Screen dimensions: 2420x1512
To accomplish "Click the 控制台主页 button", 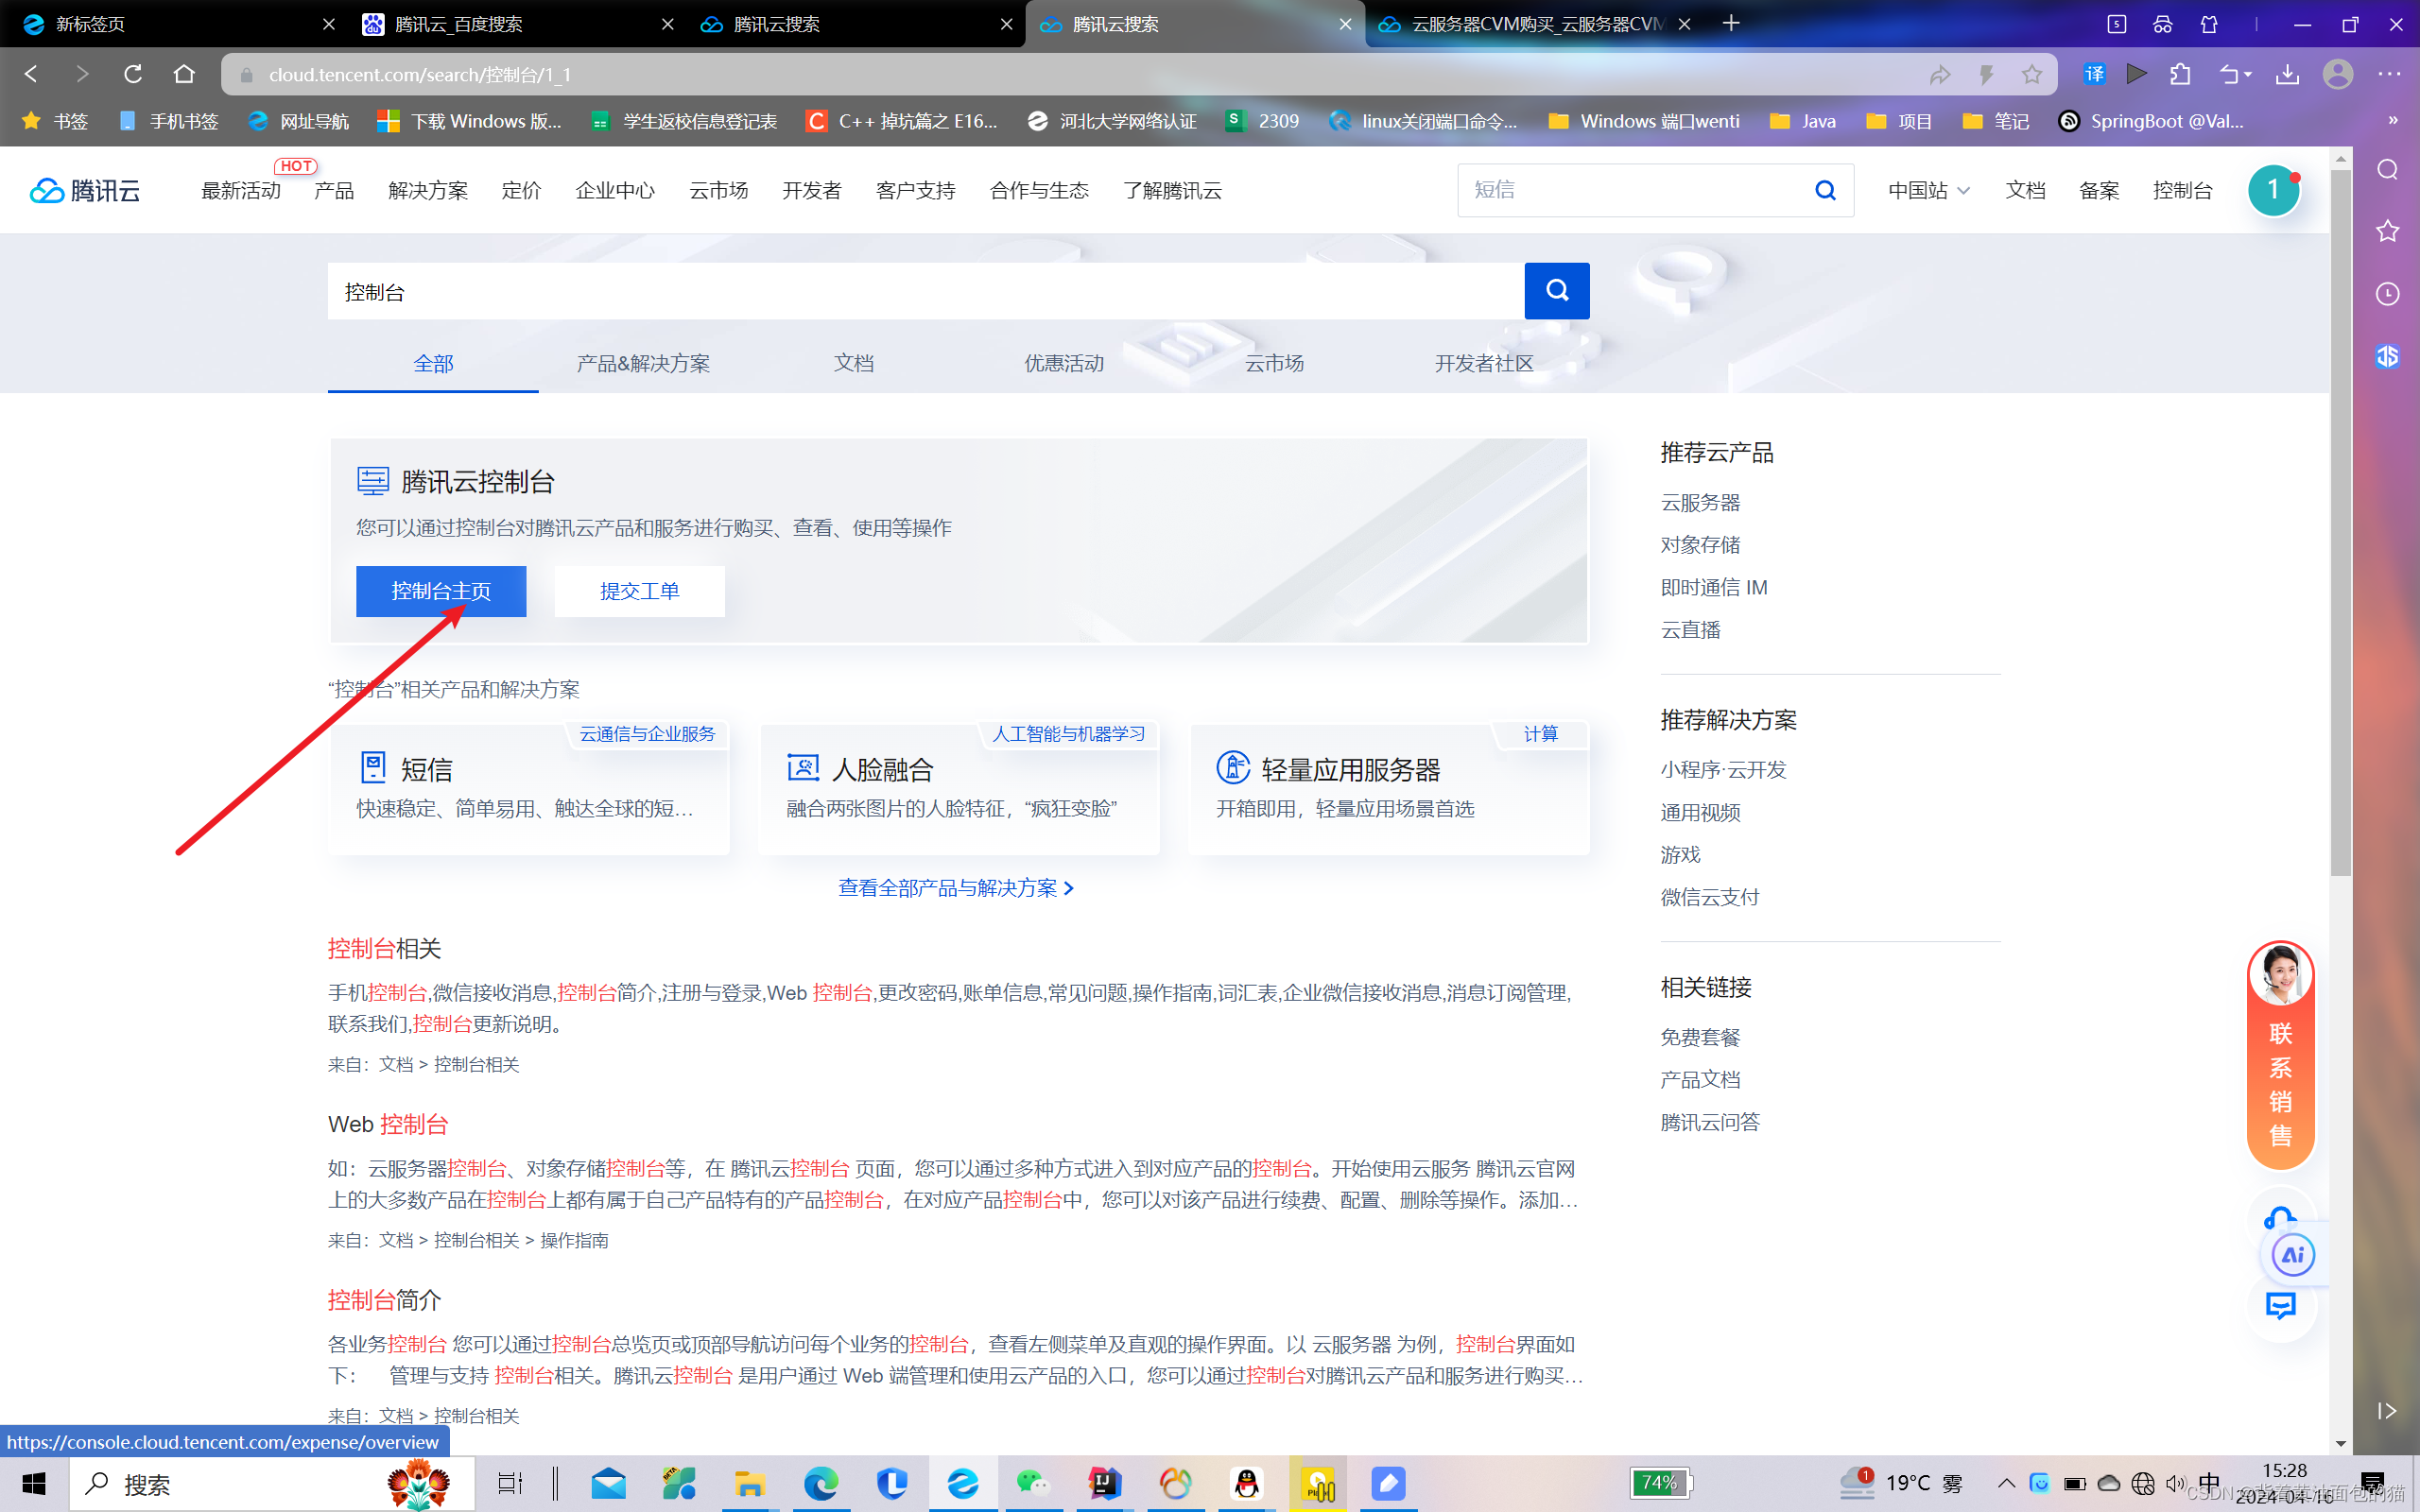I will pyautogui.click(x=441, y=591).
